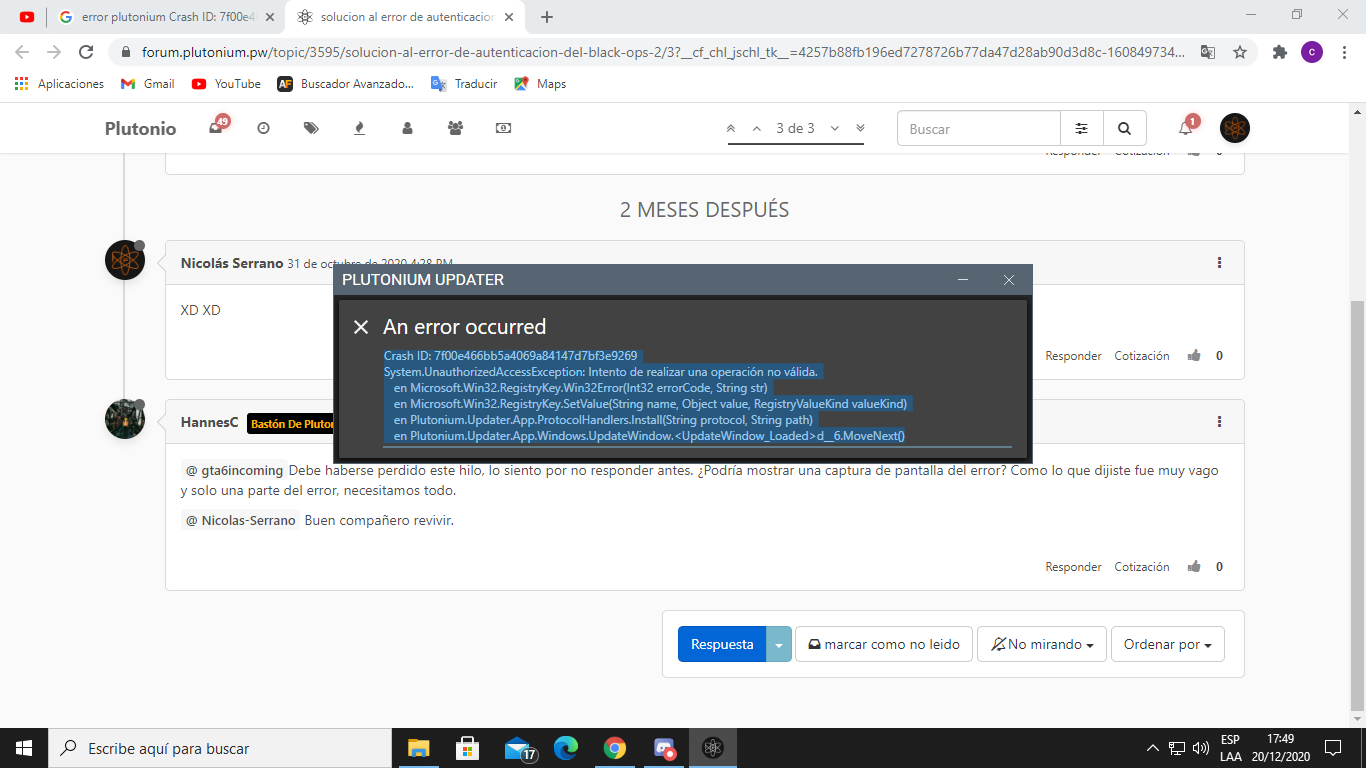Open a new Chrome tab
This screenshot has width=1366, height=768.
coord(547,17)
